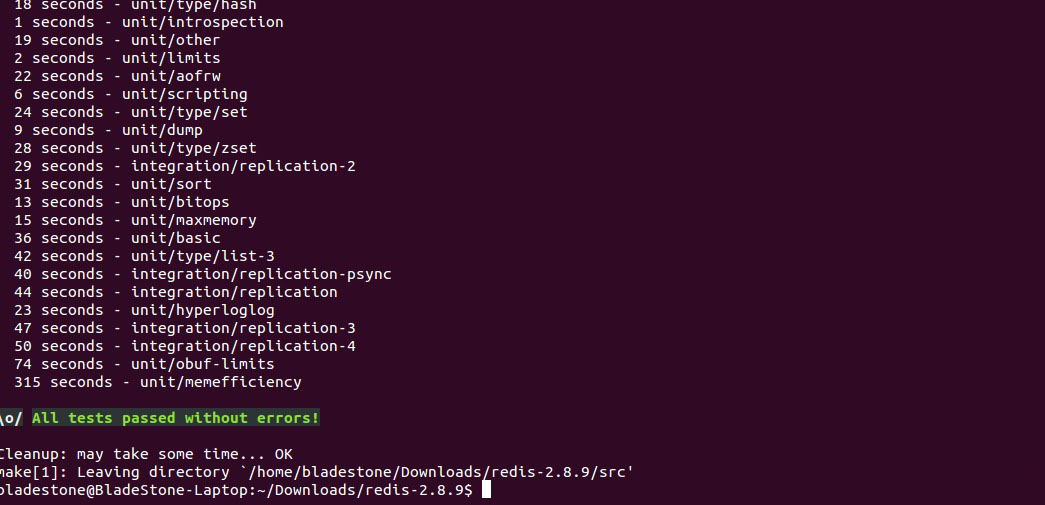
Task: Click the 'Cleanup: may take some time... OK' line
Action: [146, 454]
